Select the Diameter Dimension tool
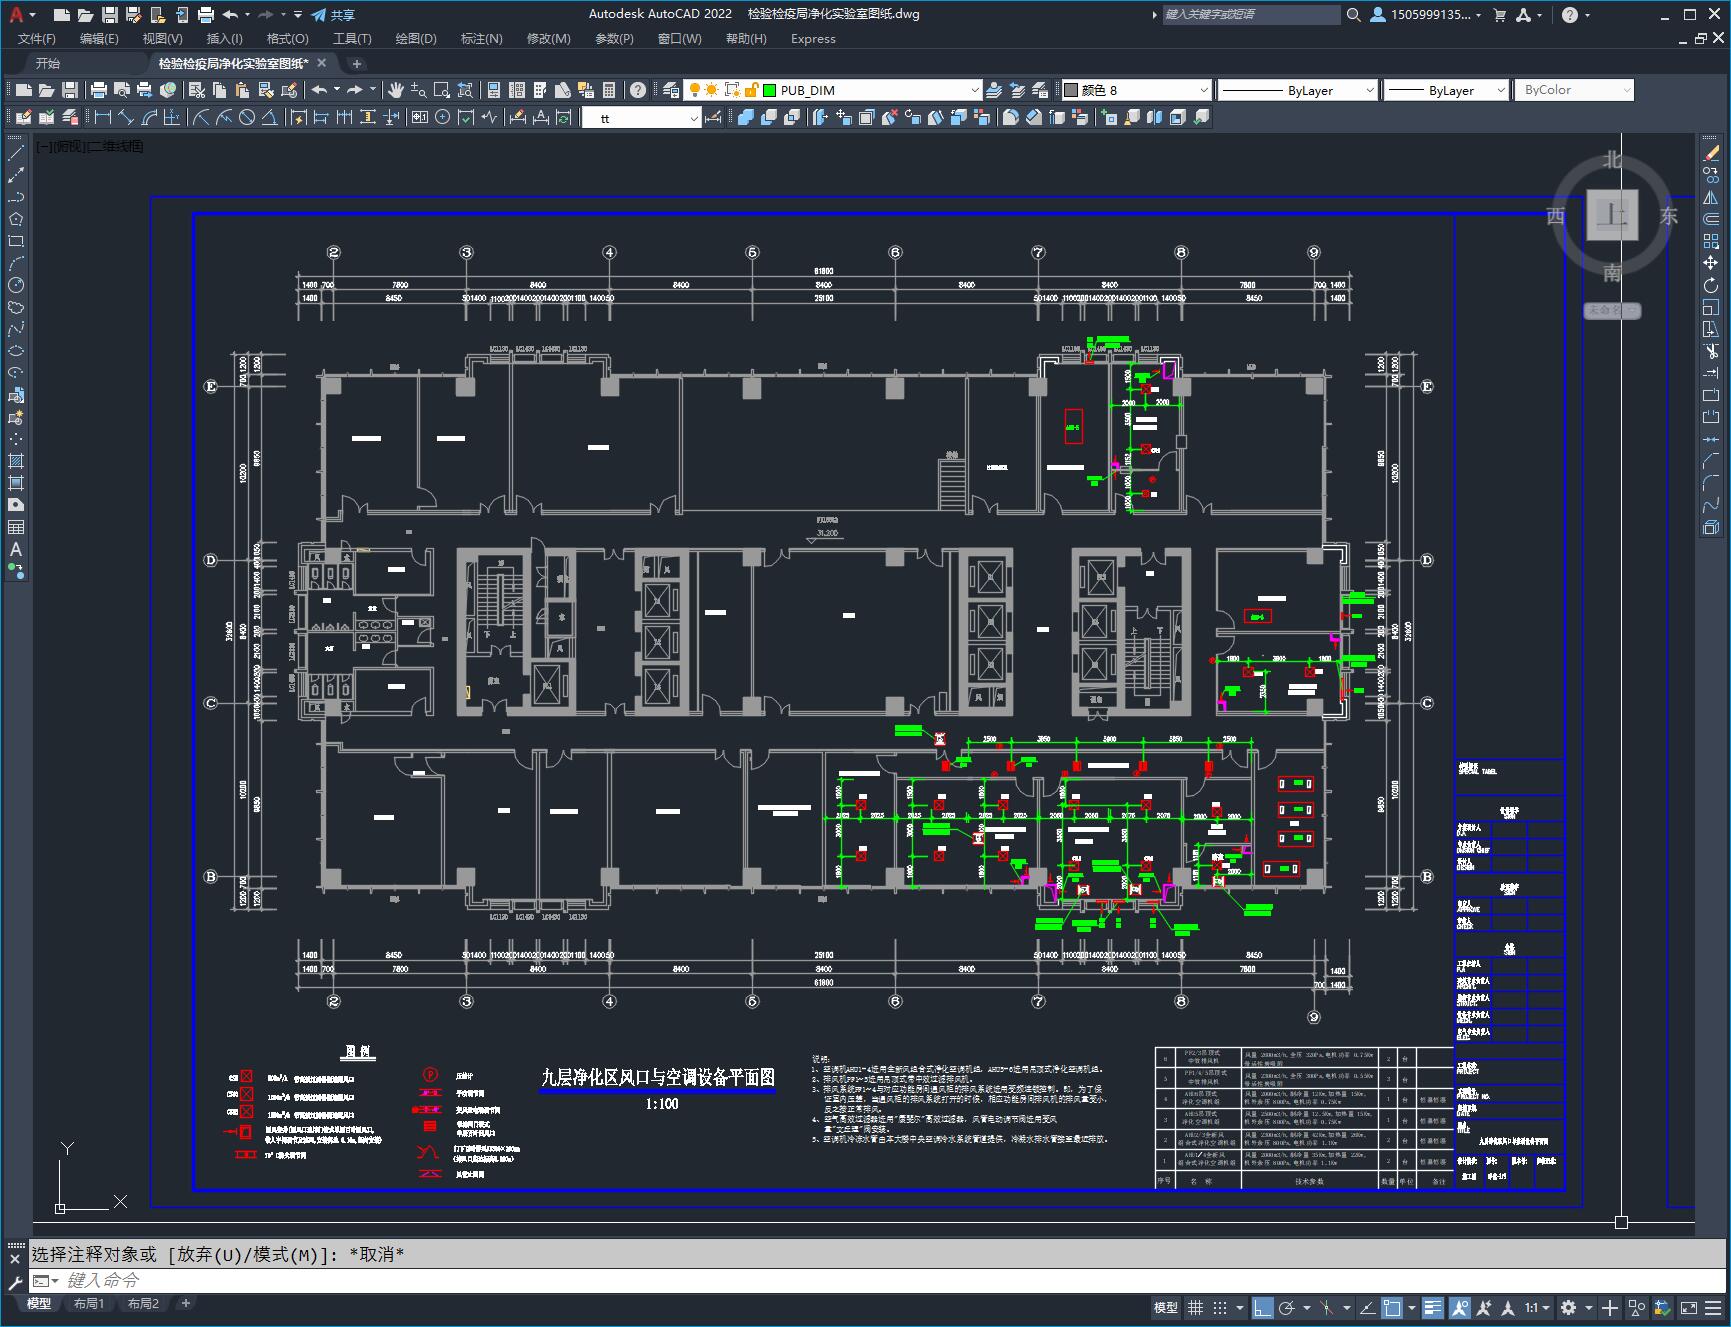Screen dimensions: 1731x1327 247,118
